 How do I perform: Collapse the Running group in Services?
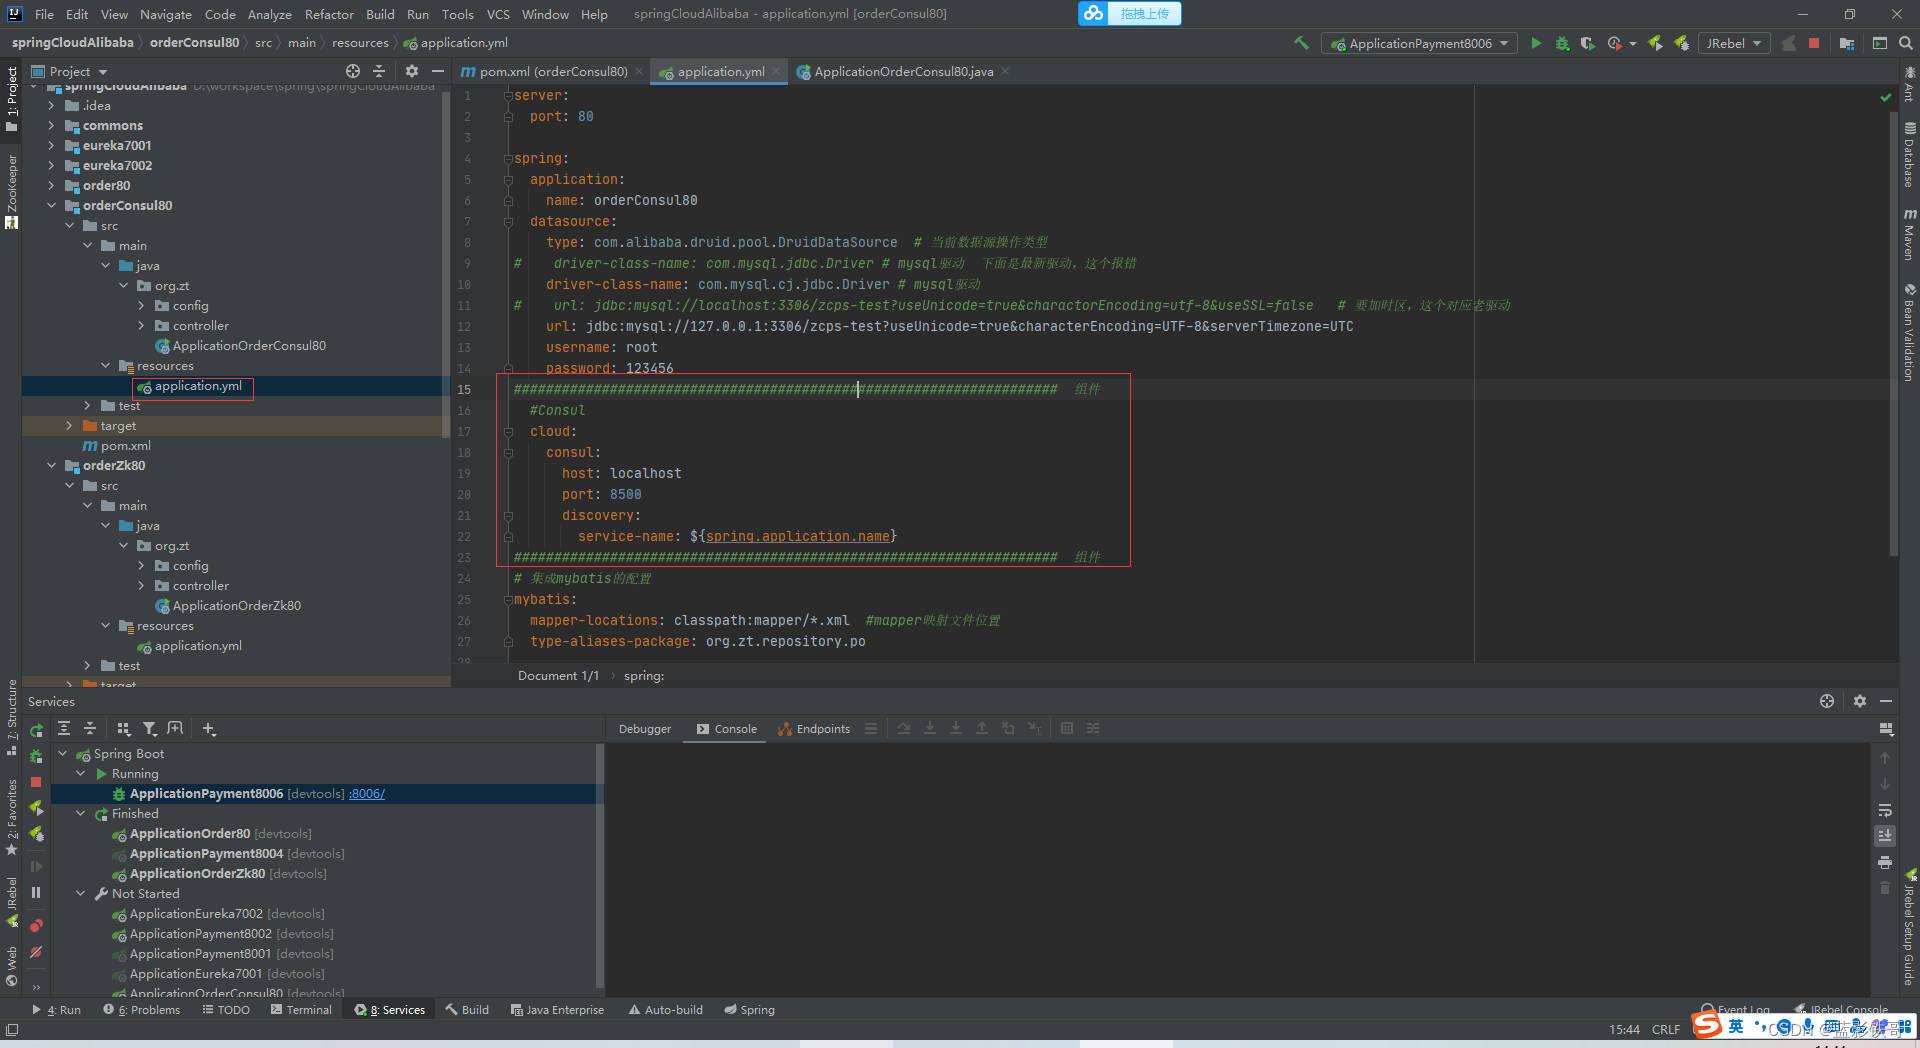(81, 773)
